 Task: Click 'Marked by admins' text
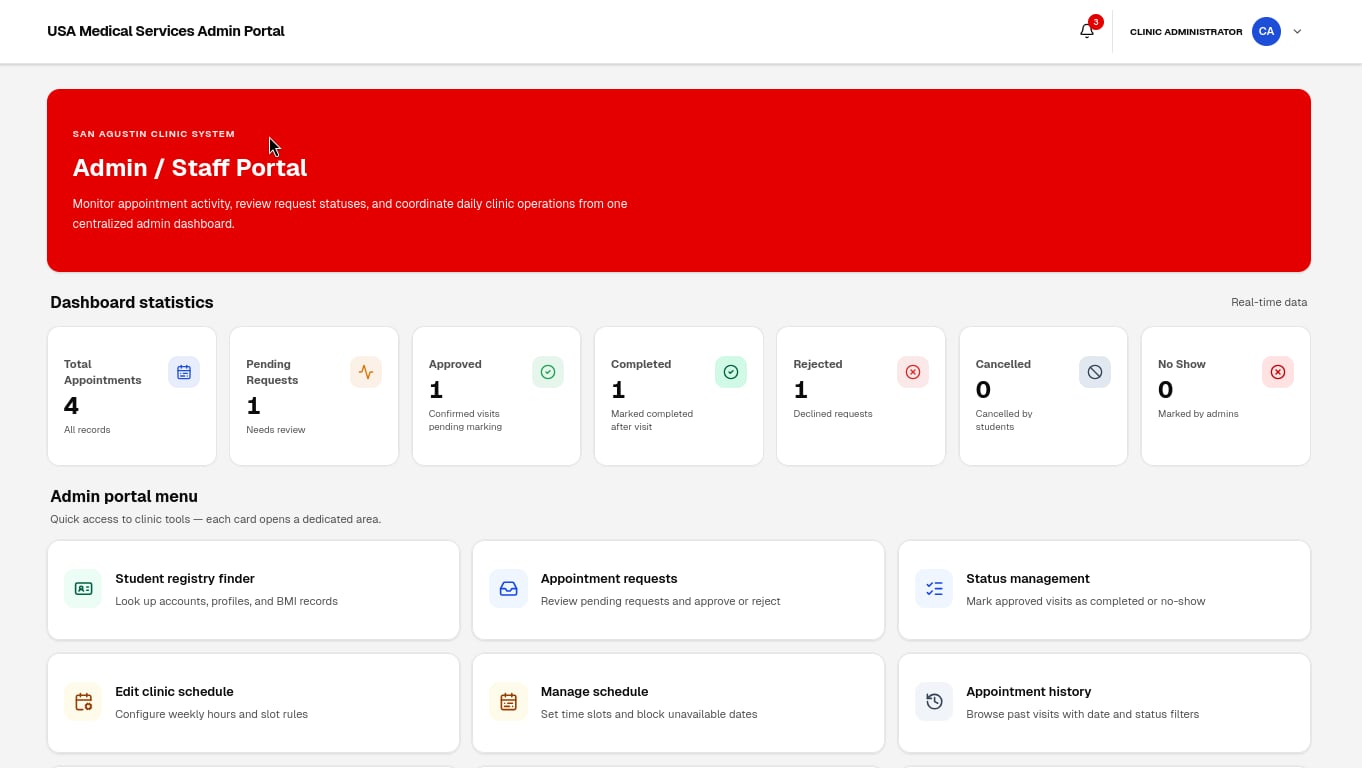(1198, 414)
